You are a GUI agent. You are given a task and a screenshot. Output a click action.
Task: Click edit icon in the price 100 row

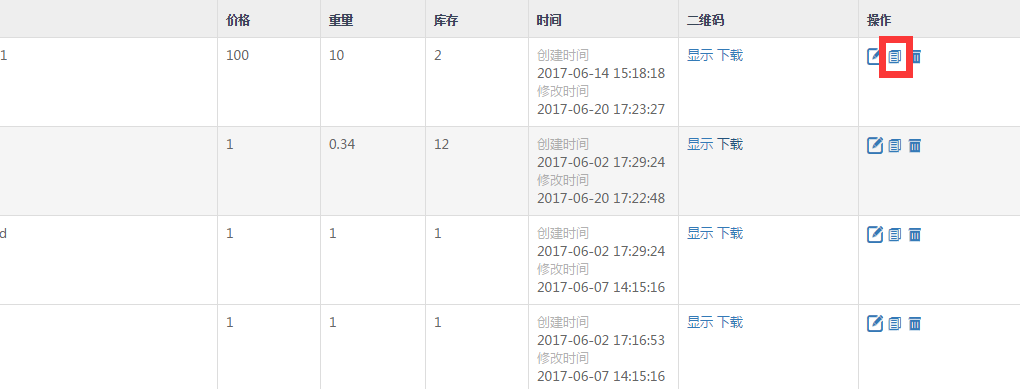click(874, 57)
